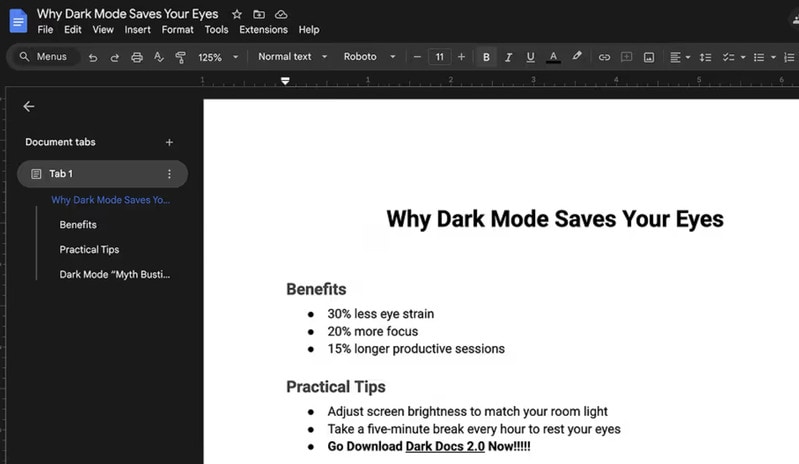Select the Paint format tool
Viewport: 799px width, 464px height.
pos(181,57)
